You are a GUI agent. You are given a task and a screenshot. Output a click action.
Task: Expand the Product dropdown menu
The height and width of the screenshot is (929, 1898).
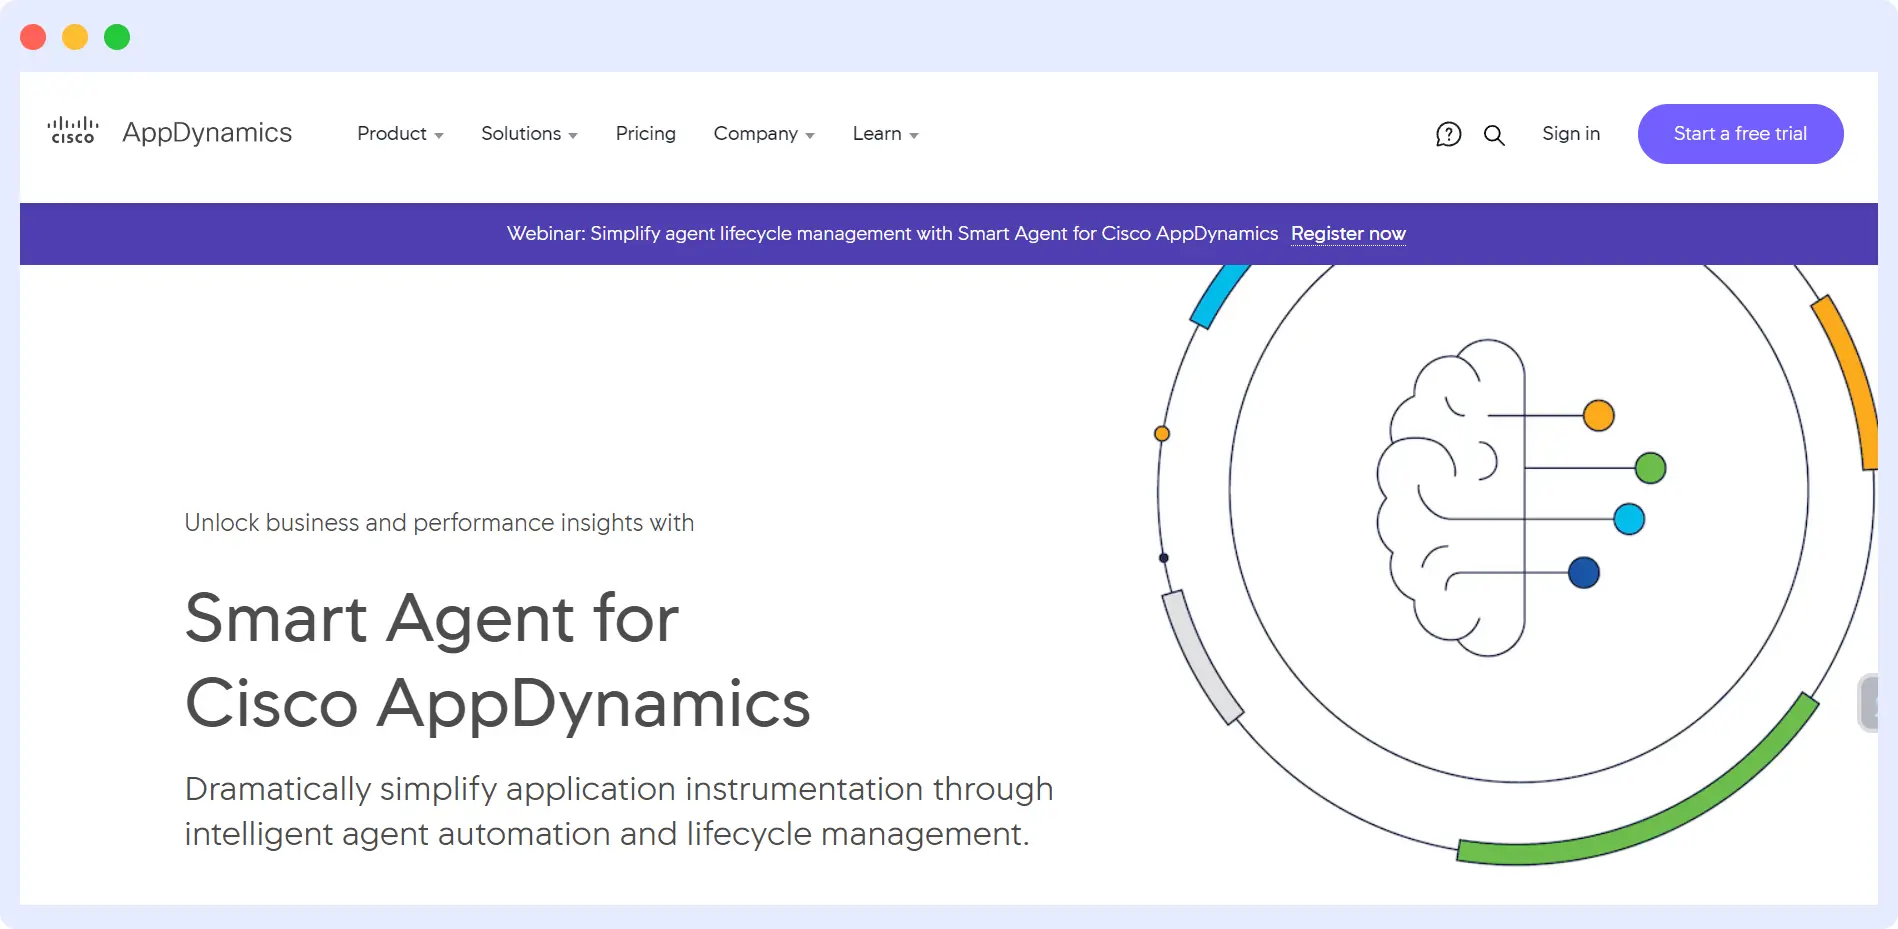(400, 133)
